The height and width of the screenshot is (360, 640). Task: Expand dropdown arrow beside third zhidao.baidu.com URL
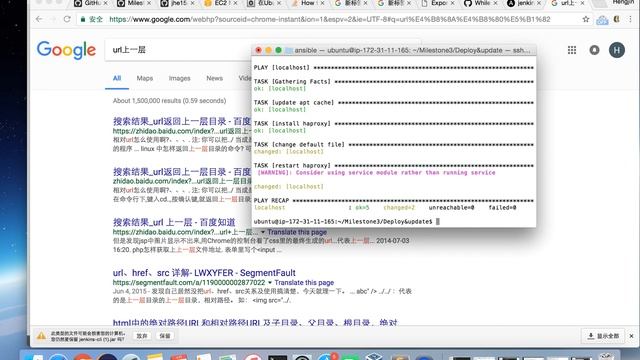263,232
